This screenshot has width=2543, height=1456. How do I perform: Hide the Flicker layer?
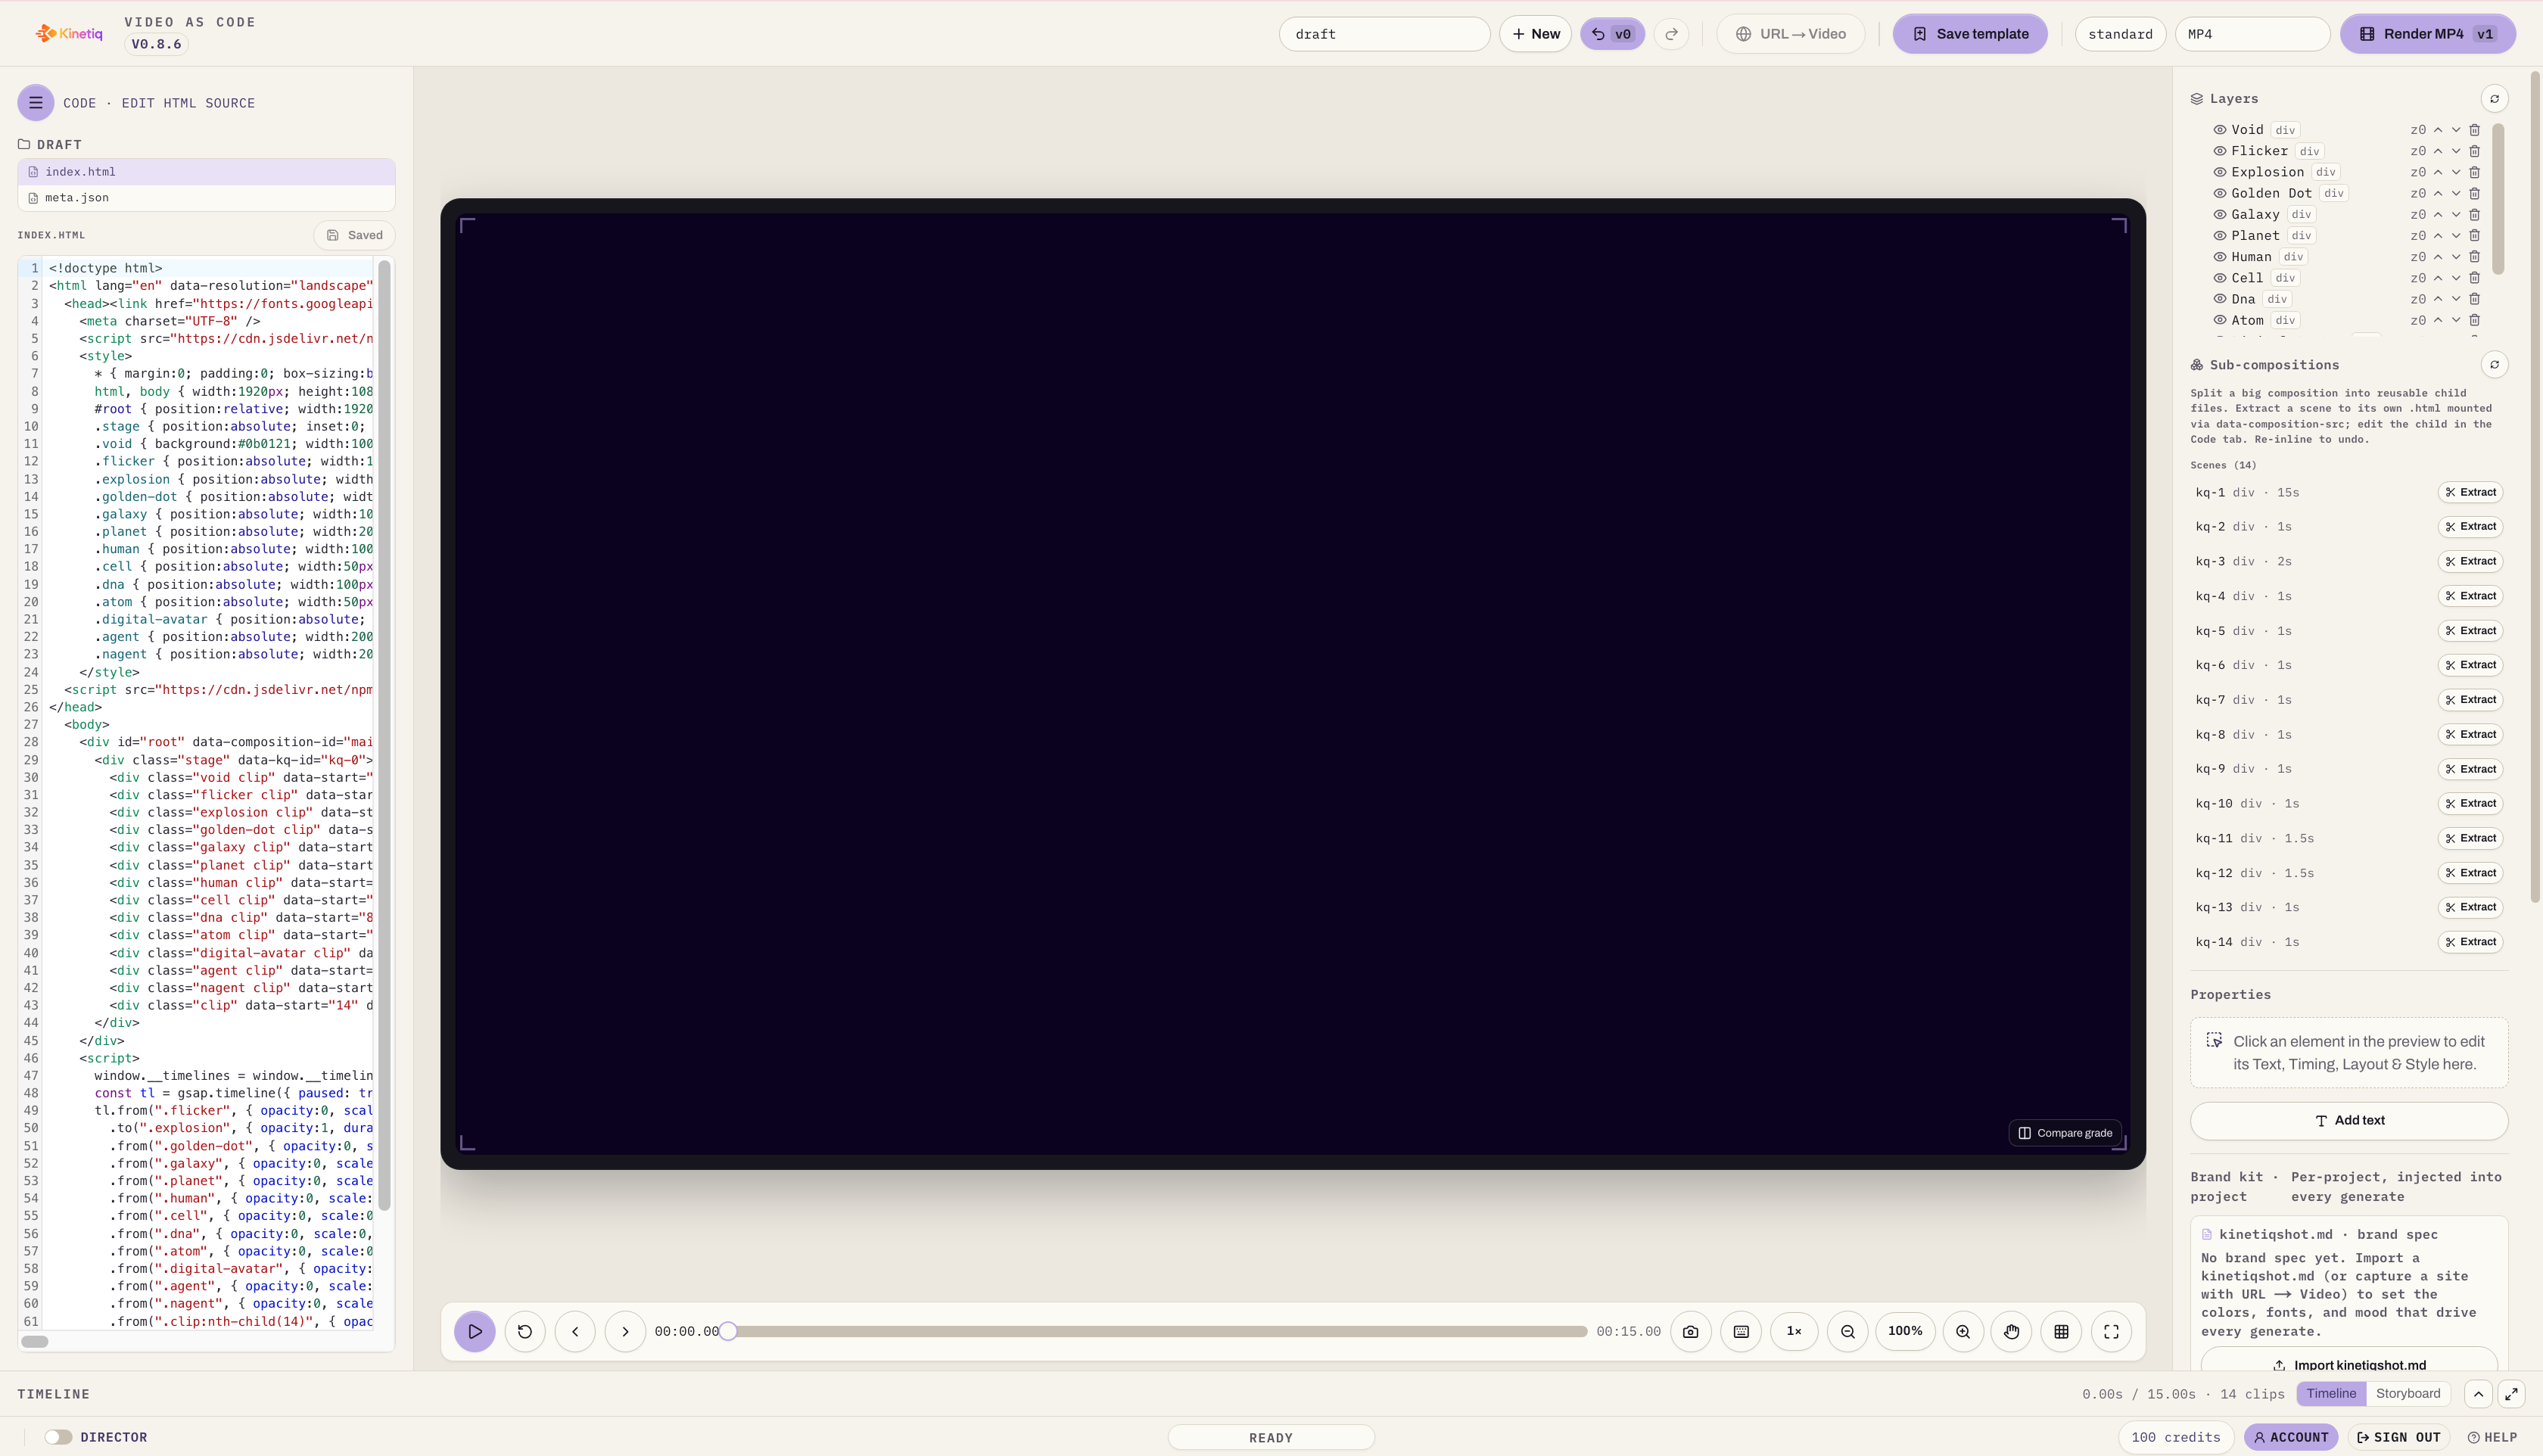pyautogui.click(x=2219, y=151)
